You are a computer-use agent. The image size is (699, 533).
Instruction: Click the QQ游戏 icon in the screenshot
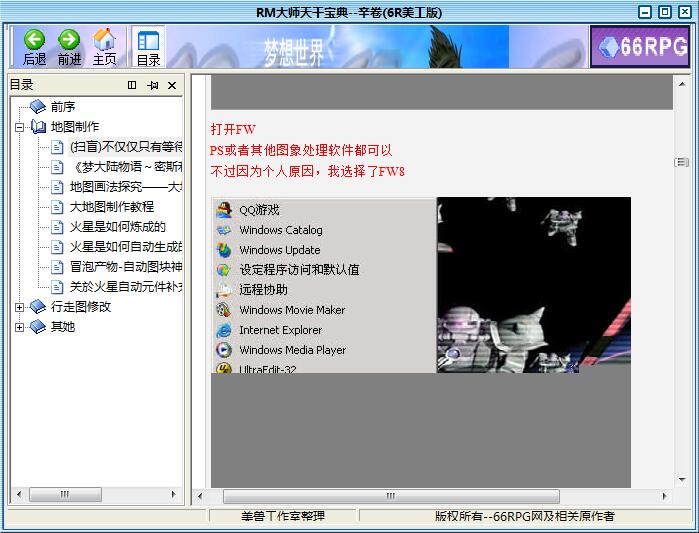click(224, 210)
